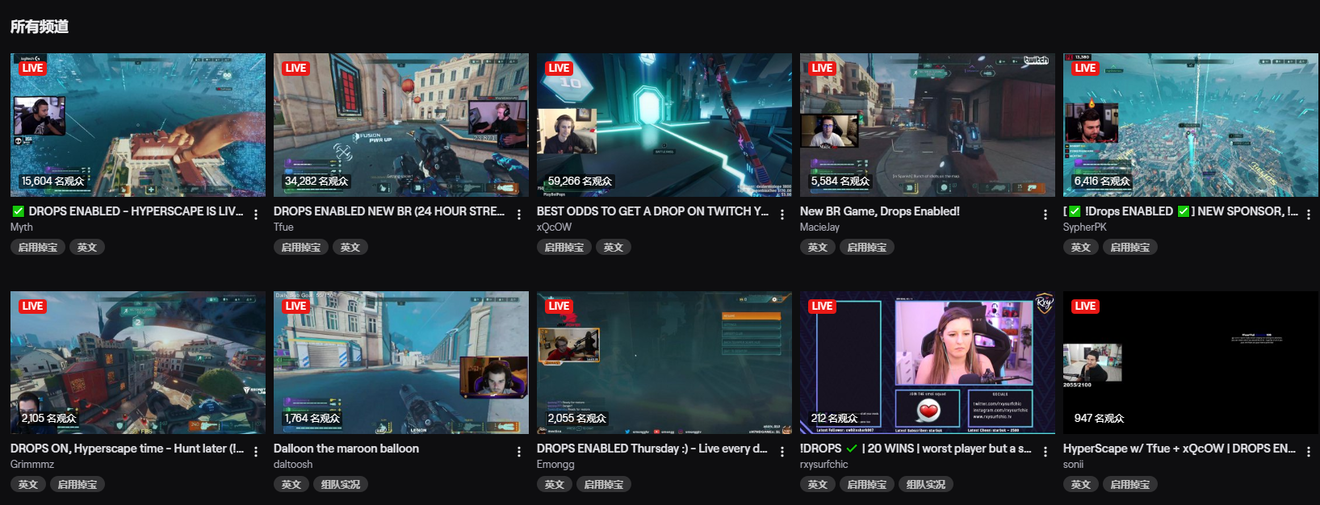Open title 'DROPS ENABLED - HYPERSCAPE IS LIV...'

(127, 212)
